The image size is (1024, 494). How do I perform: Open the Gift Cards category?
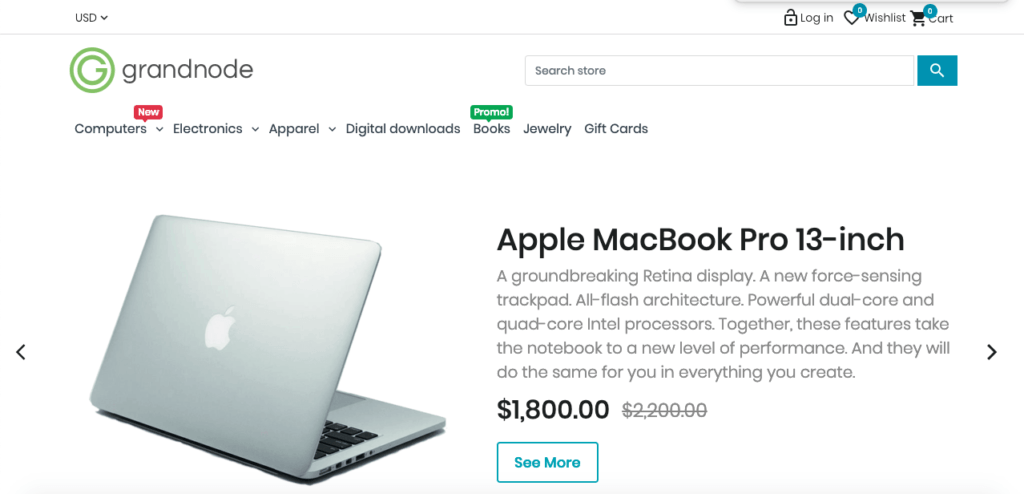616,129
